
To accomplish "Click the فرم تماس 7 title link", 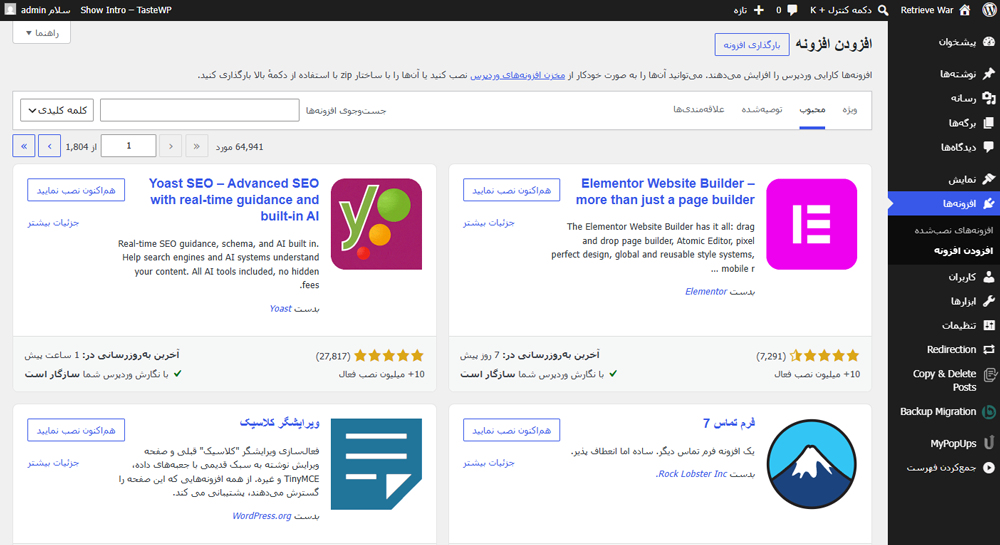I will 729,423.
